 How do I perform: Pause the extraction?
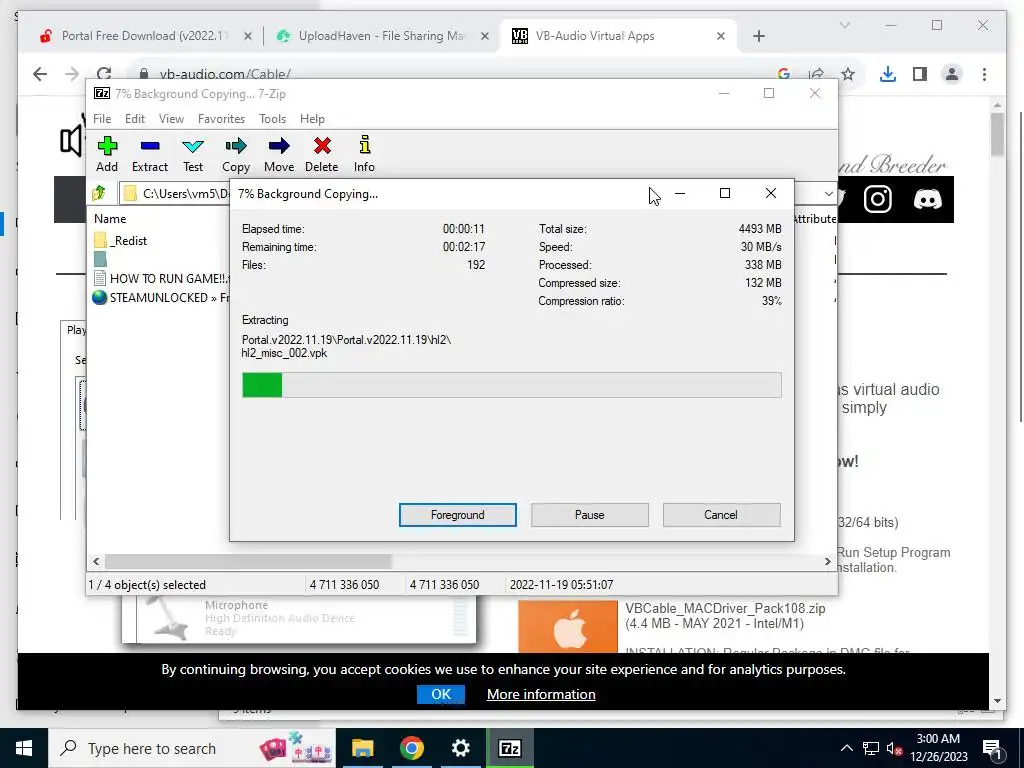[x=590, y=515]
